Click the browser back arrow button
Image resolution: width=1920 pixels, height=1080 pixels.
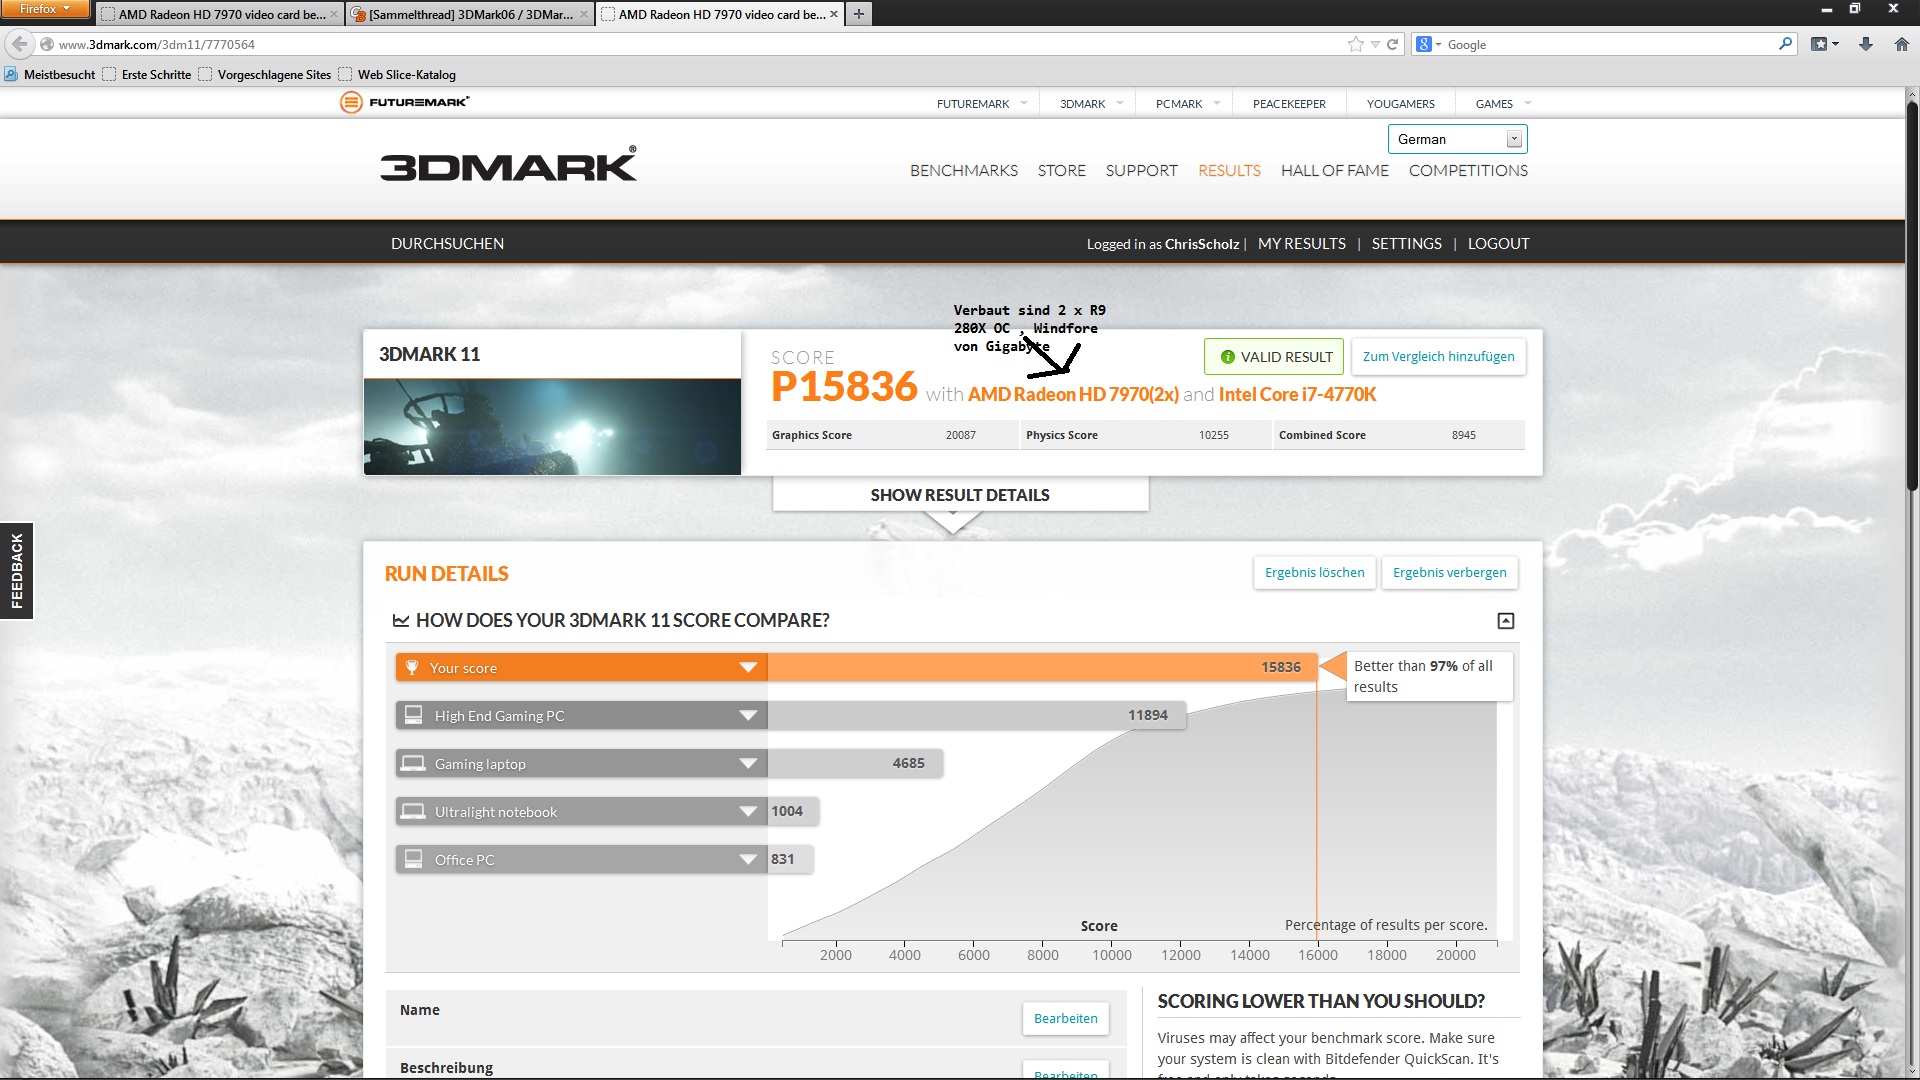tap(19, 44)
